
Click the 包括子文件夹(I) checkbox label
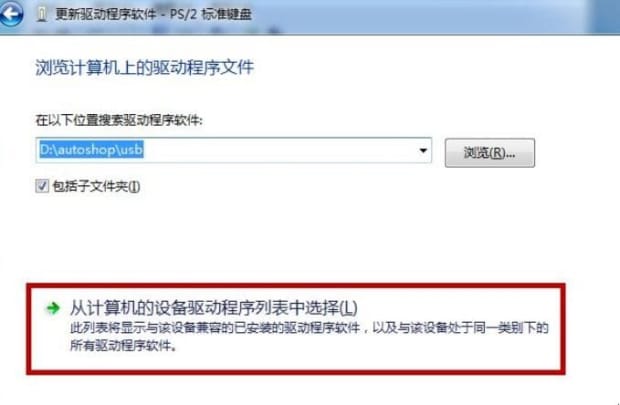click(x=96, y=186)
